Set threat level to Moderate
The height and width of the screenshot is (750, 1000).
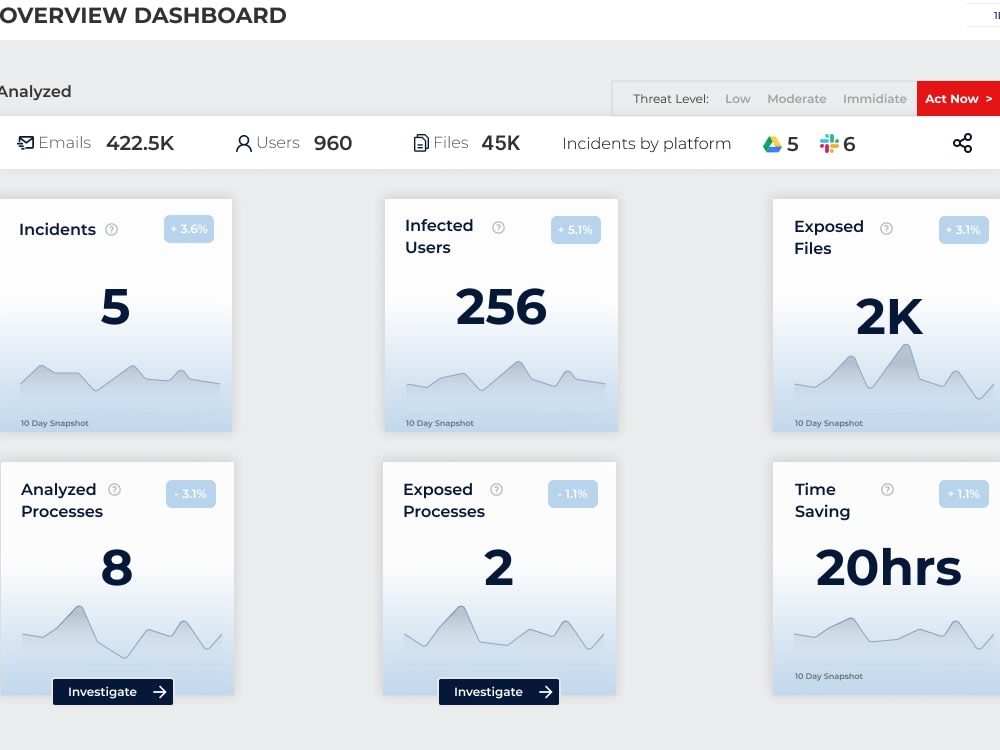tap(796, 98)
